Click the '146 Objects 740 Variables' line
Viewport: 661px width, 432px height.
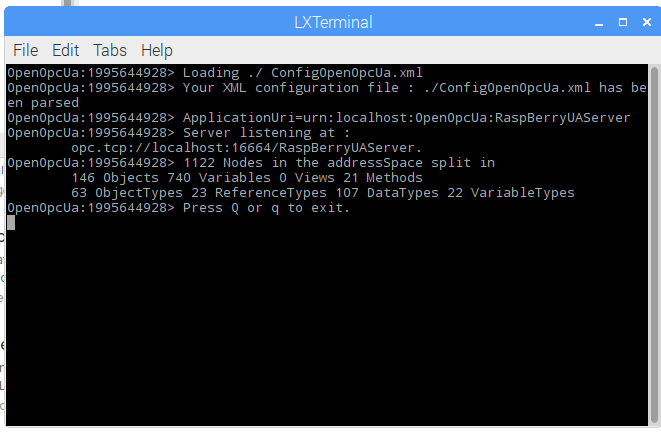pos(247,178)
